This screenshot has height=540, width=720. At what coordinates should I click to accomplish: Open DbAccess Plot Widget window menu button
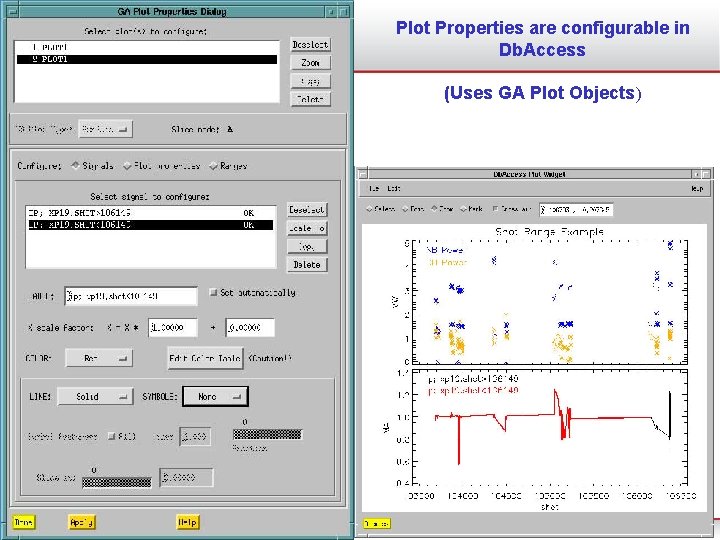coord(363,174)
